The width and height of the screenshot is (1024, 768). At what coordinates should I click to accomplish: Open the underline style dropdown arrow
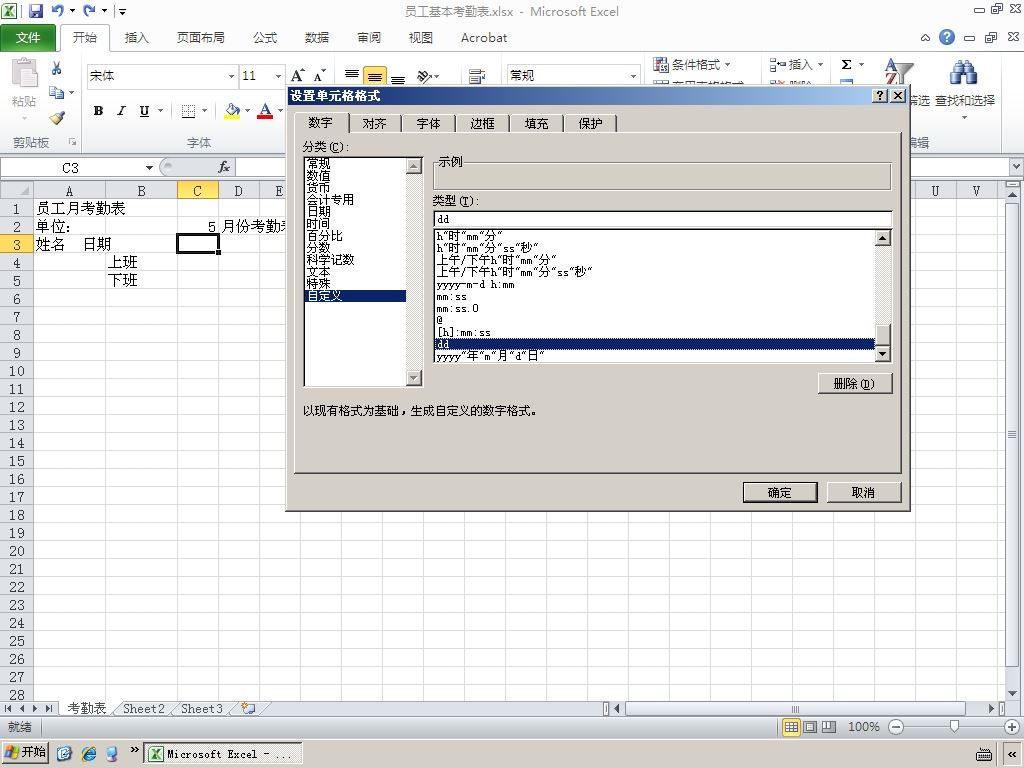tap(160, 111)
